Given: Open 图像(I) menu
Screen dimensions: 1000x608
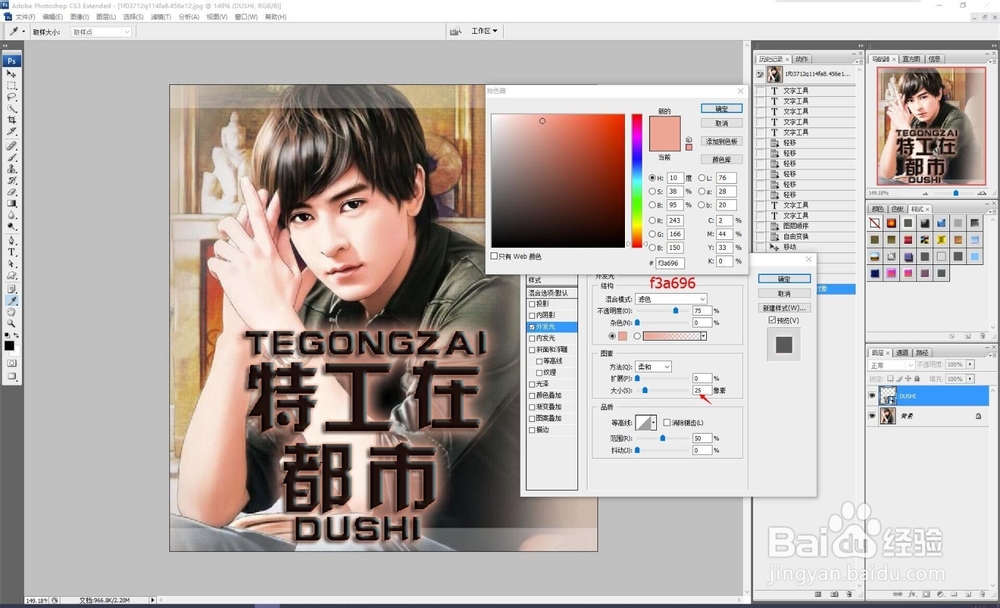Looking at the screenshot, I should click(x=79, y=17).
